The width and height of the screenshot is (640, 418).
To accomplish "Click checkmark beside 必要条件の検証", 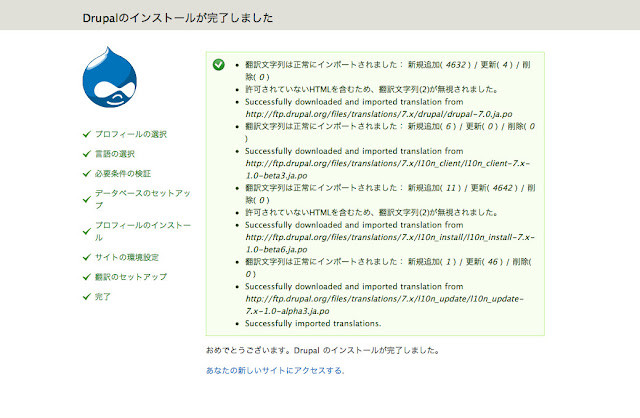I will coord(87,173).
